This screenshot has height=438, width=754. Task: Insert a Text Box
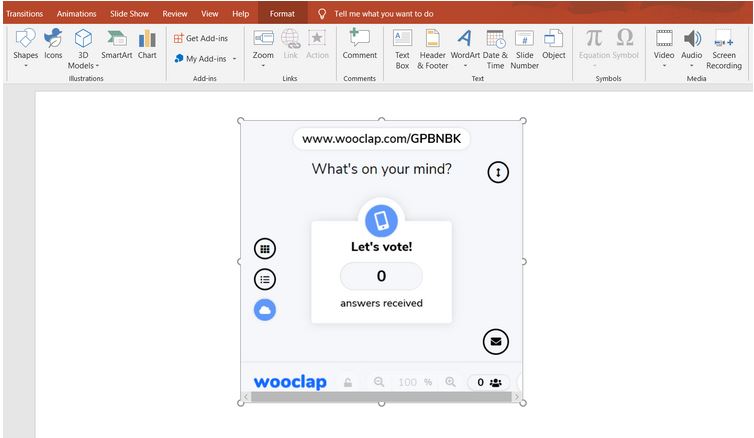tap(402, 49)
